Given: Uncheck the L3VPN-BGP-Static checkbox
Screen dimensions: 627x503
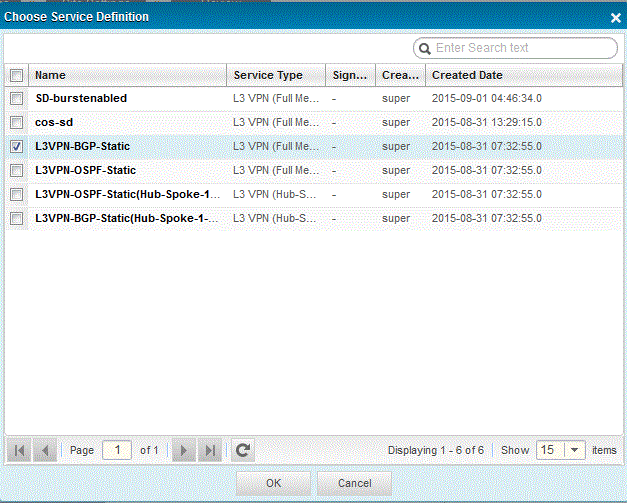Looking at the screenshot, I should 16,146.
